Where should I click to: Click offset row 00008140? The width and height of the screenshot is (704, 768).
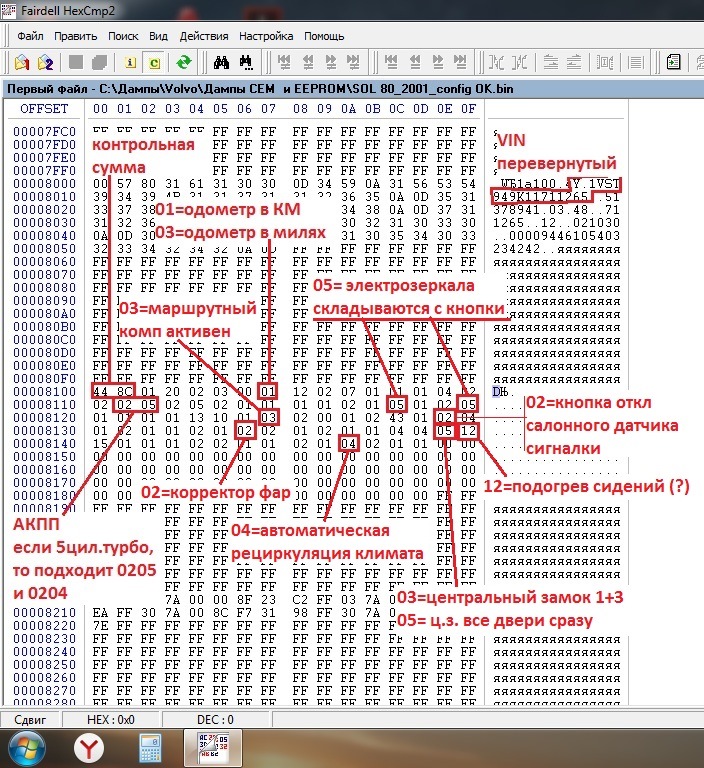coord(45,444)
